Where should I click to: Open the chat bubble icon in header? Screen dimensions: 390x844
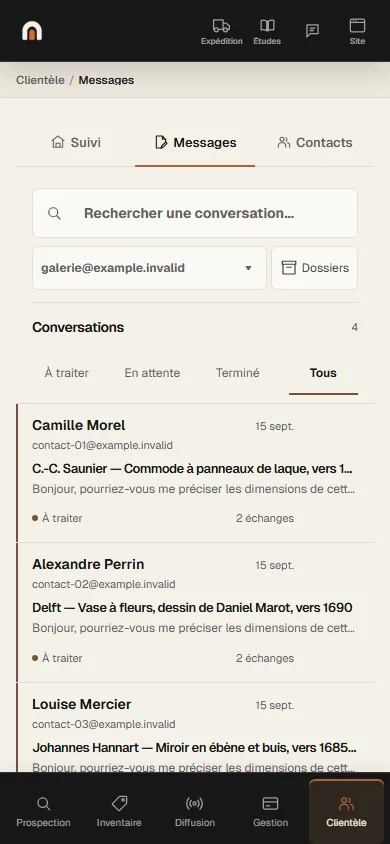312,31
